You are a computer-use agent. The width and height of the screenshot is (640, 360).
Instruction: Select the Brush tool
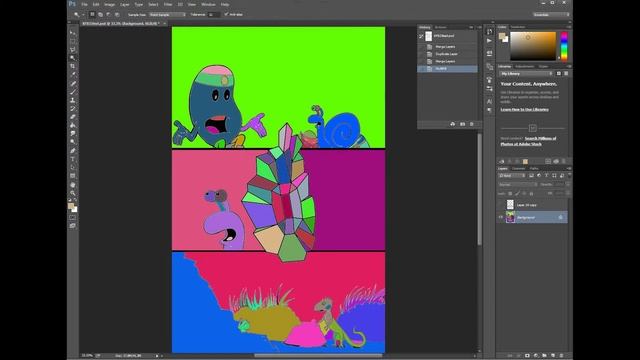[x=73, y=92]
